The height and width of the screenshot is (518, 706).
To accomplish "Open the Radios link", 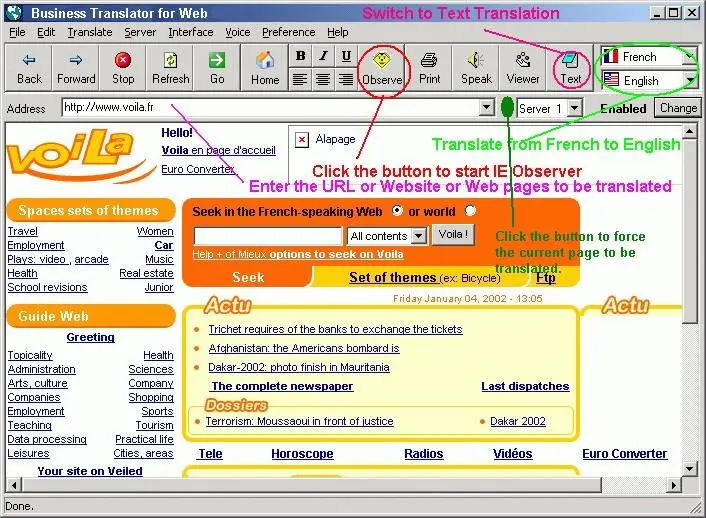I will pos(424,454).
